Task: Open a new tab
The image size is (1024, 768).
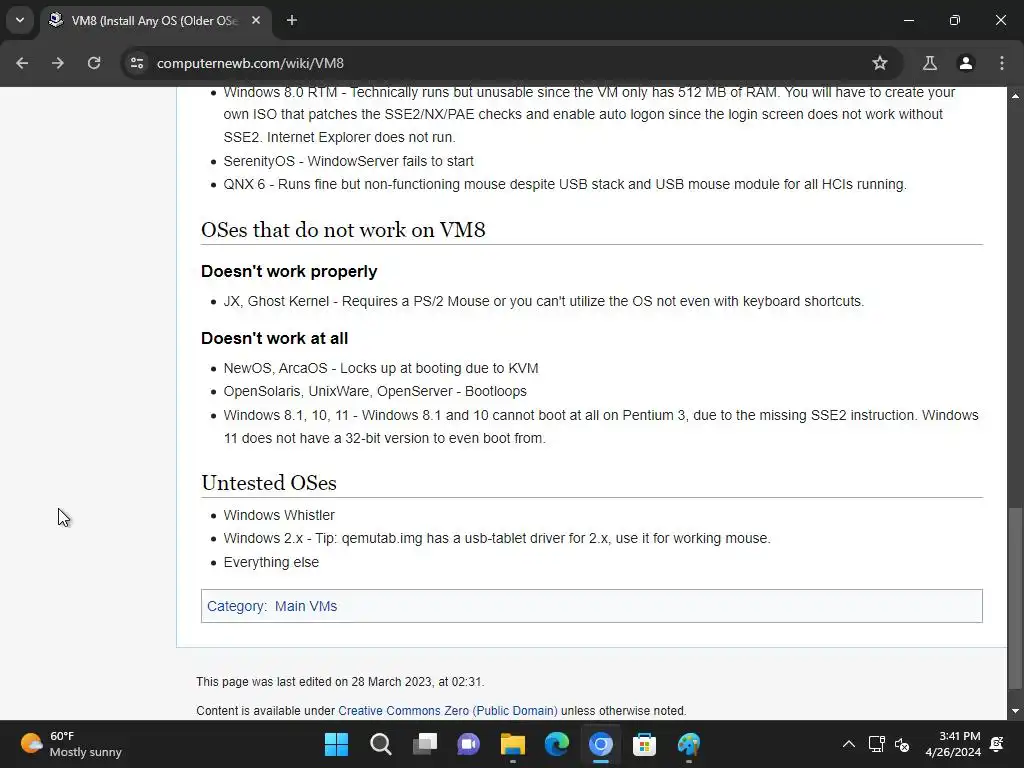Action: pos(292,20)
